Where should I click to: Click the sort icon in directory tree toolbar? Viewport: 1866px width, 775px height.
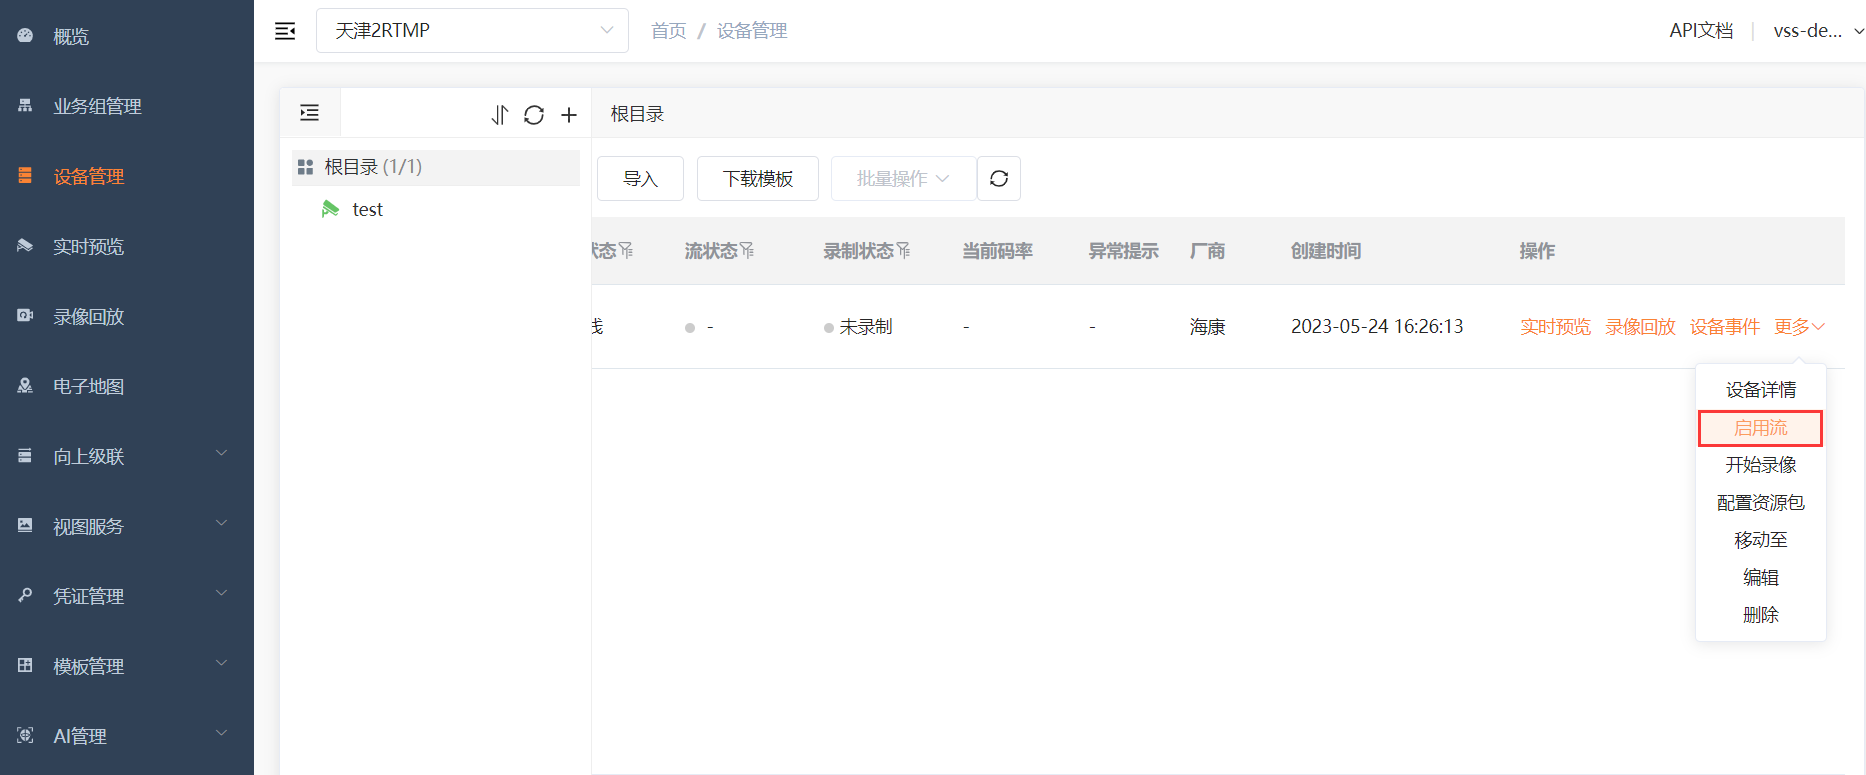point(499,115)
